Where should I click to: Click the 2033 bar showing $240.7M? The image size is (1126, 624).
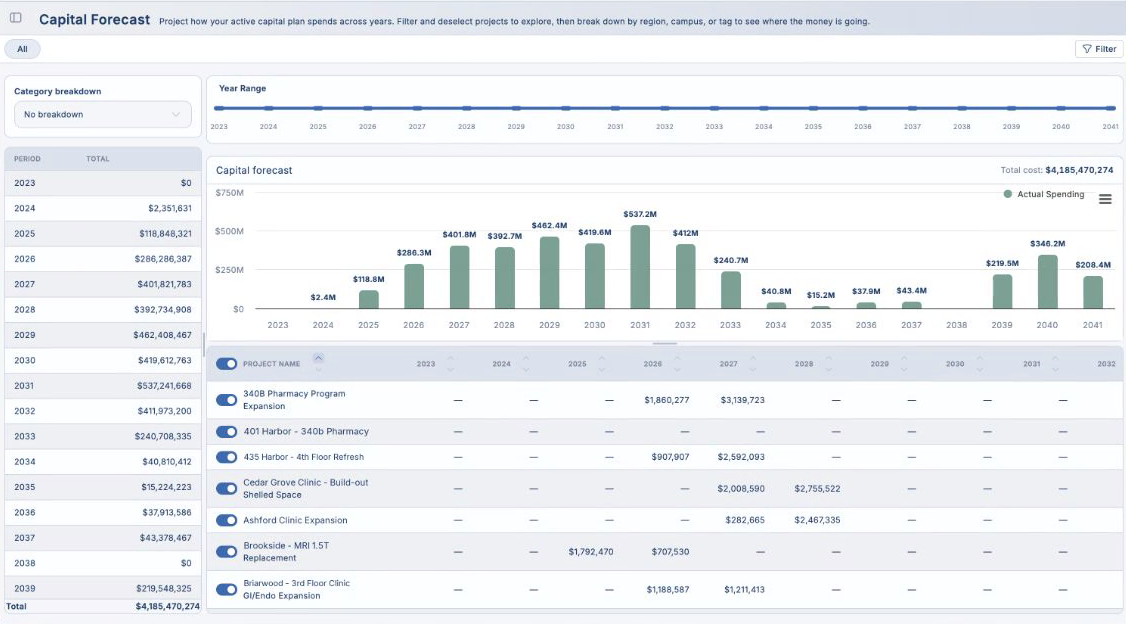tap(730, 290)
